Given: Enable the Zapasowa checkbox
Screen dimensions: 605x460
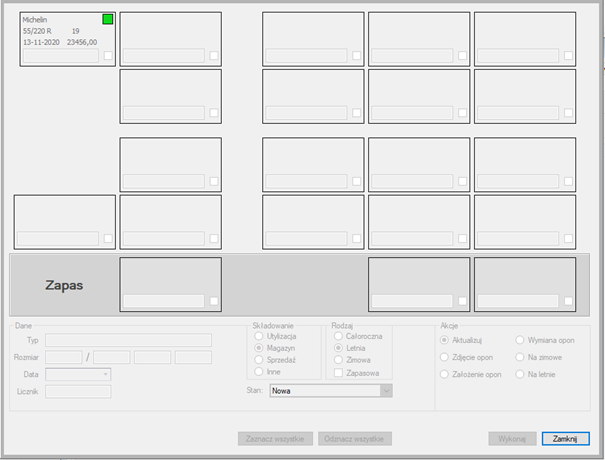Looking at the screenshot, I should point(338,373).
